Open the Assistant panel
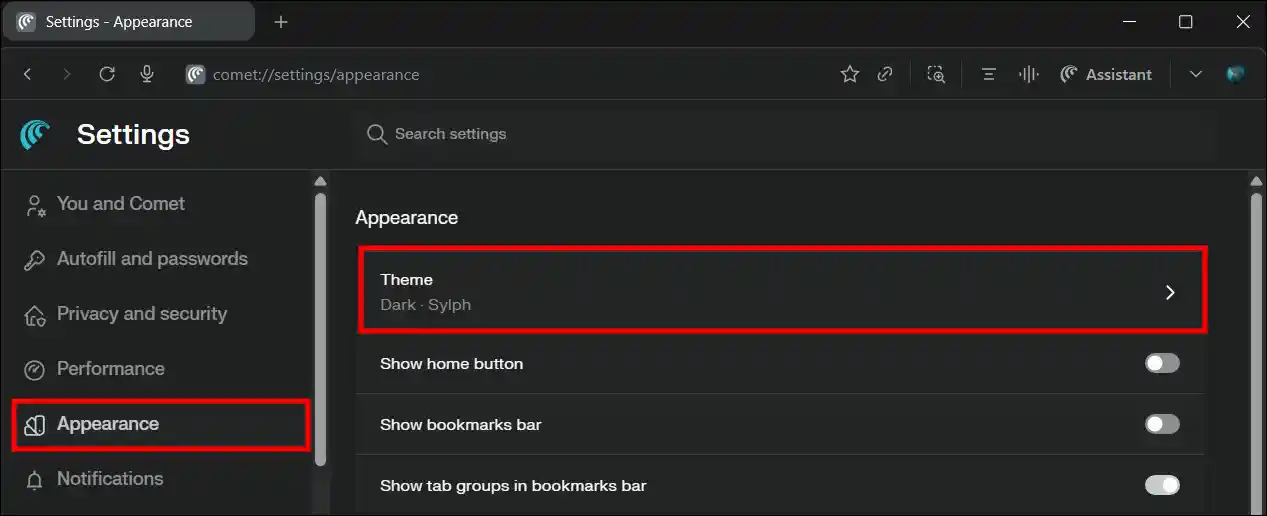 (x=1106, y=74)
